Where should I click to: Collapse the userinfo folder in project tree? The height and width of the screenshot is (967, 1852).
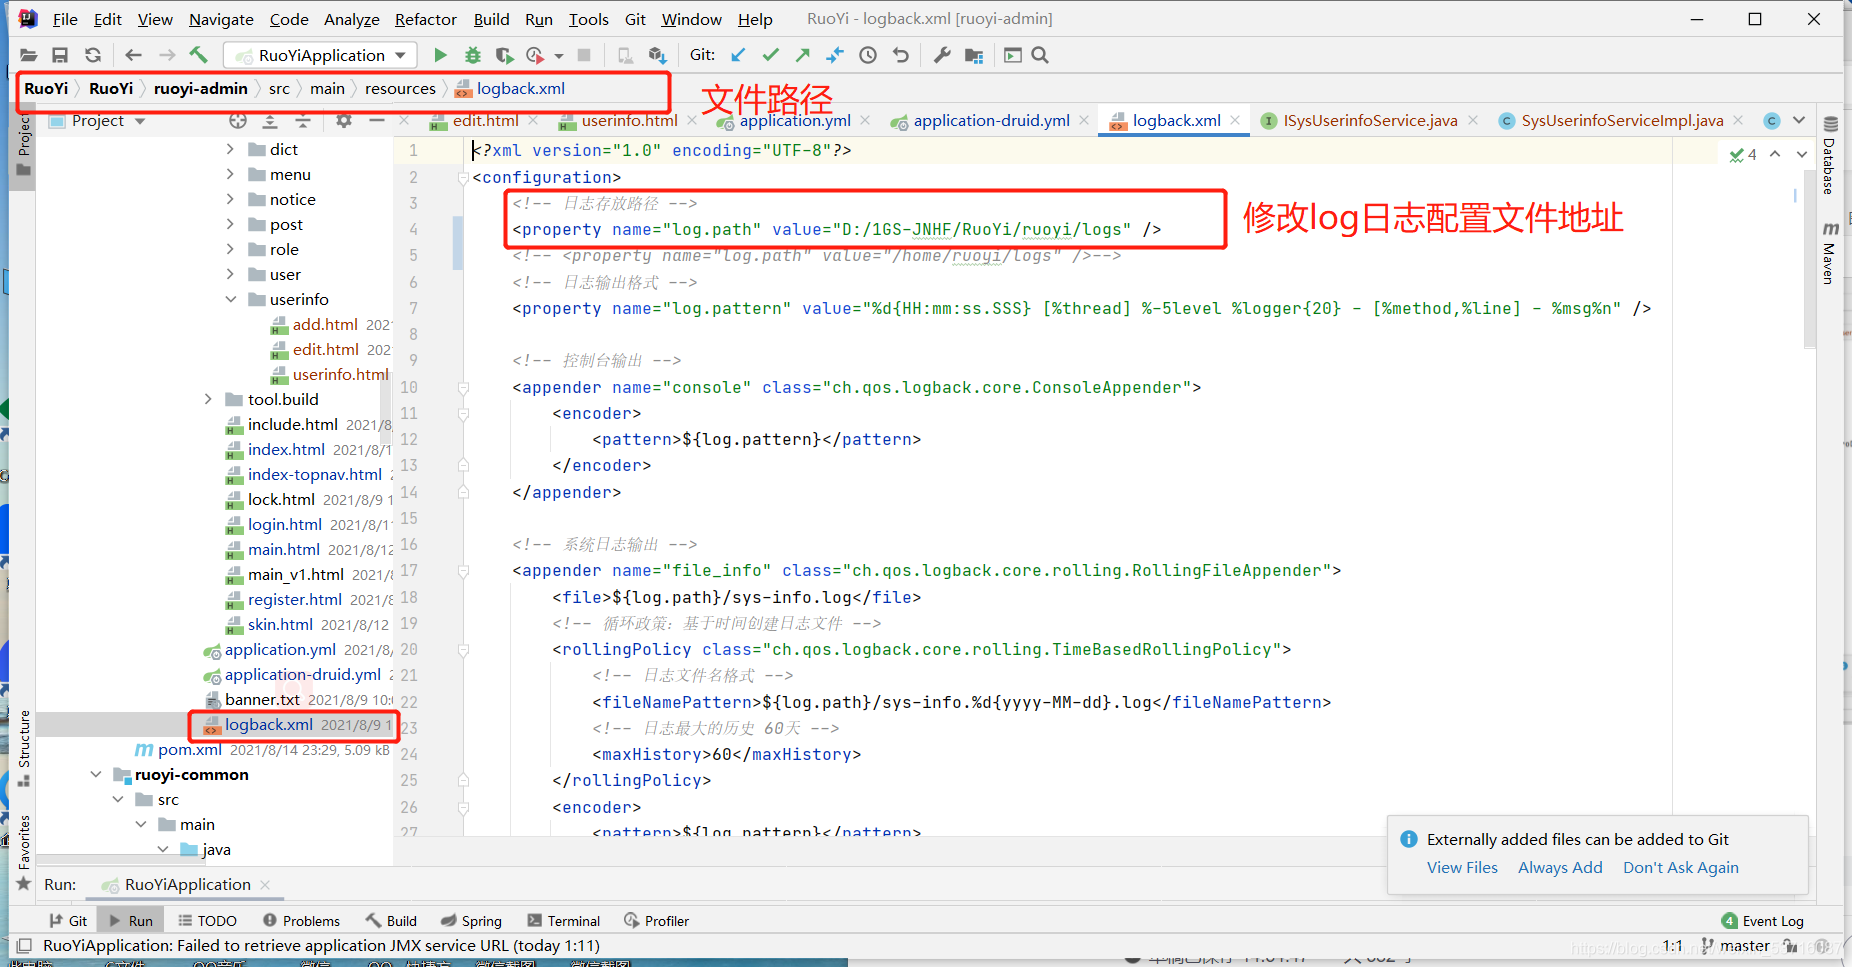(x=230, y=299)
